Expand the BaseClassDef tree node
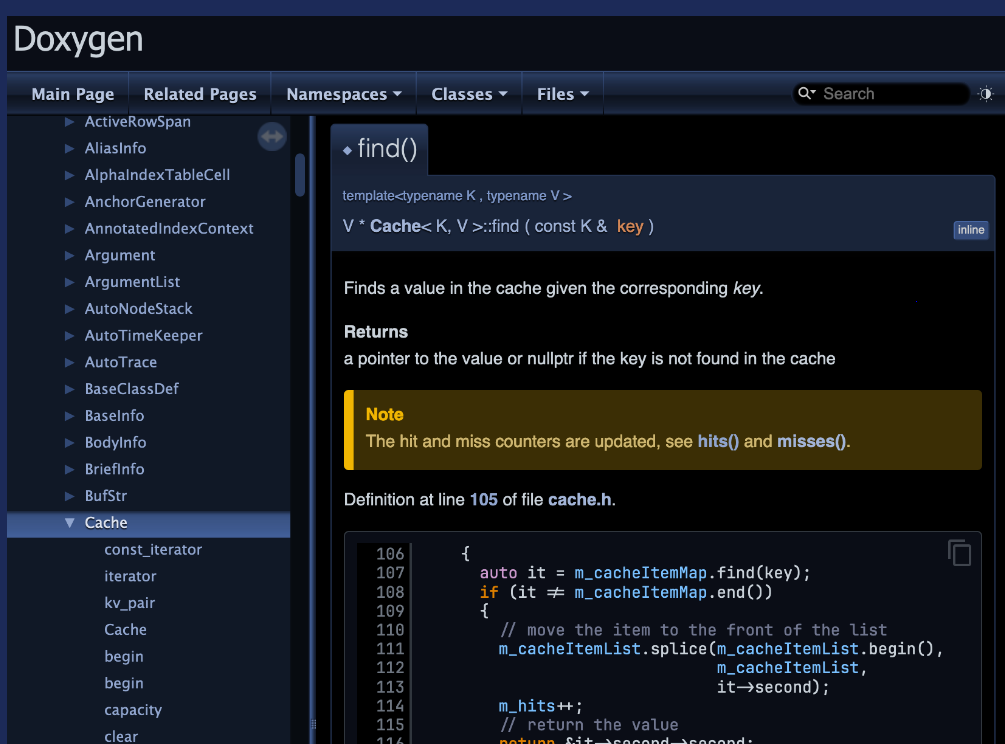Image resolution: width=1005 pixels, height=744 pixels. pos(69,389)
